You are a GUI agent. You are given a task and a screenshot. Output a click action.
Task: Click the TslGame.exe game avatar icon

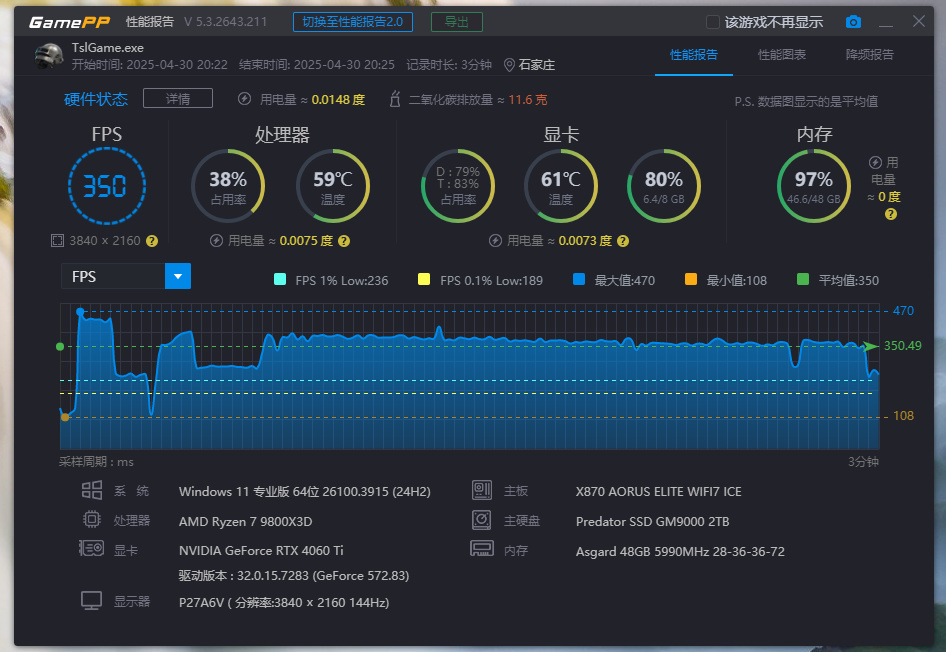49,56
